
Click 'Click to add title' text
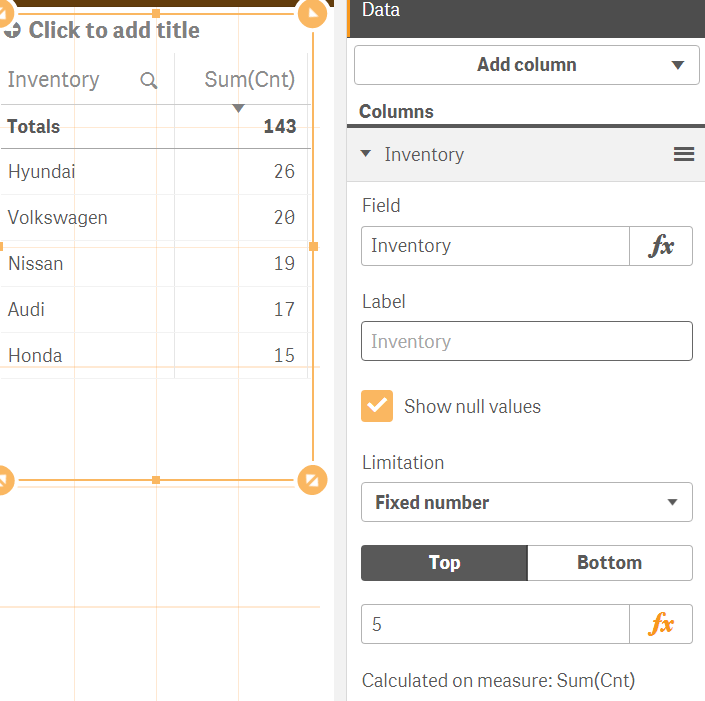tap(114, 31)
